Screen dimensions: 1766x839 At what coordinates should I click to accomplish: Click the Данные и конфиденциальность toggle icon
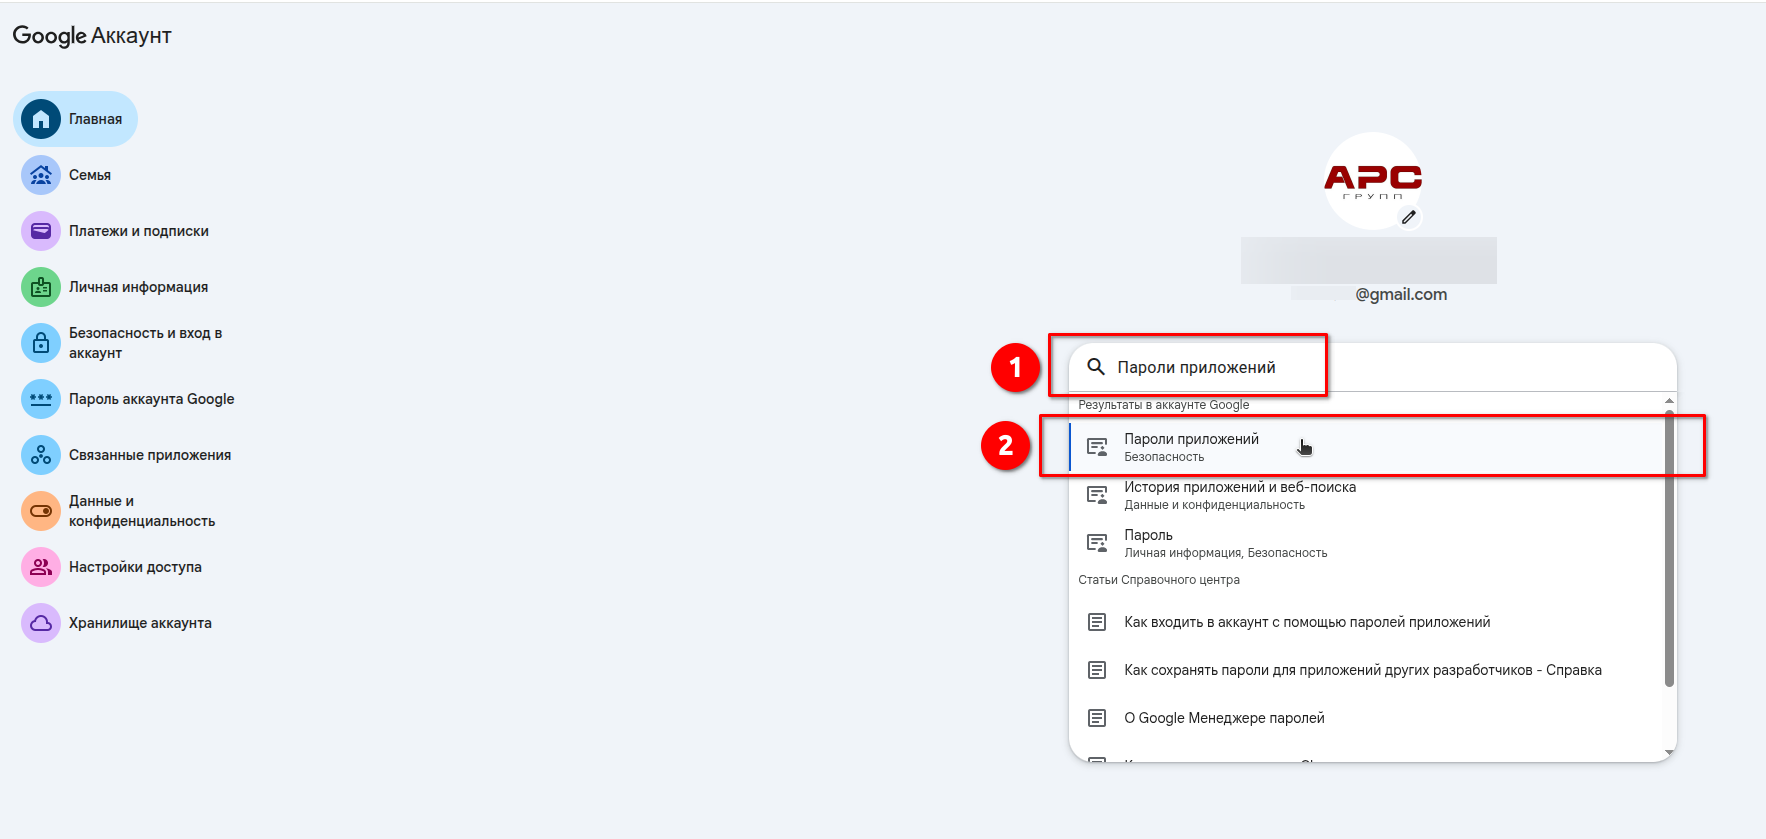pos(41,511)
